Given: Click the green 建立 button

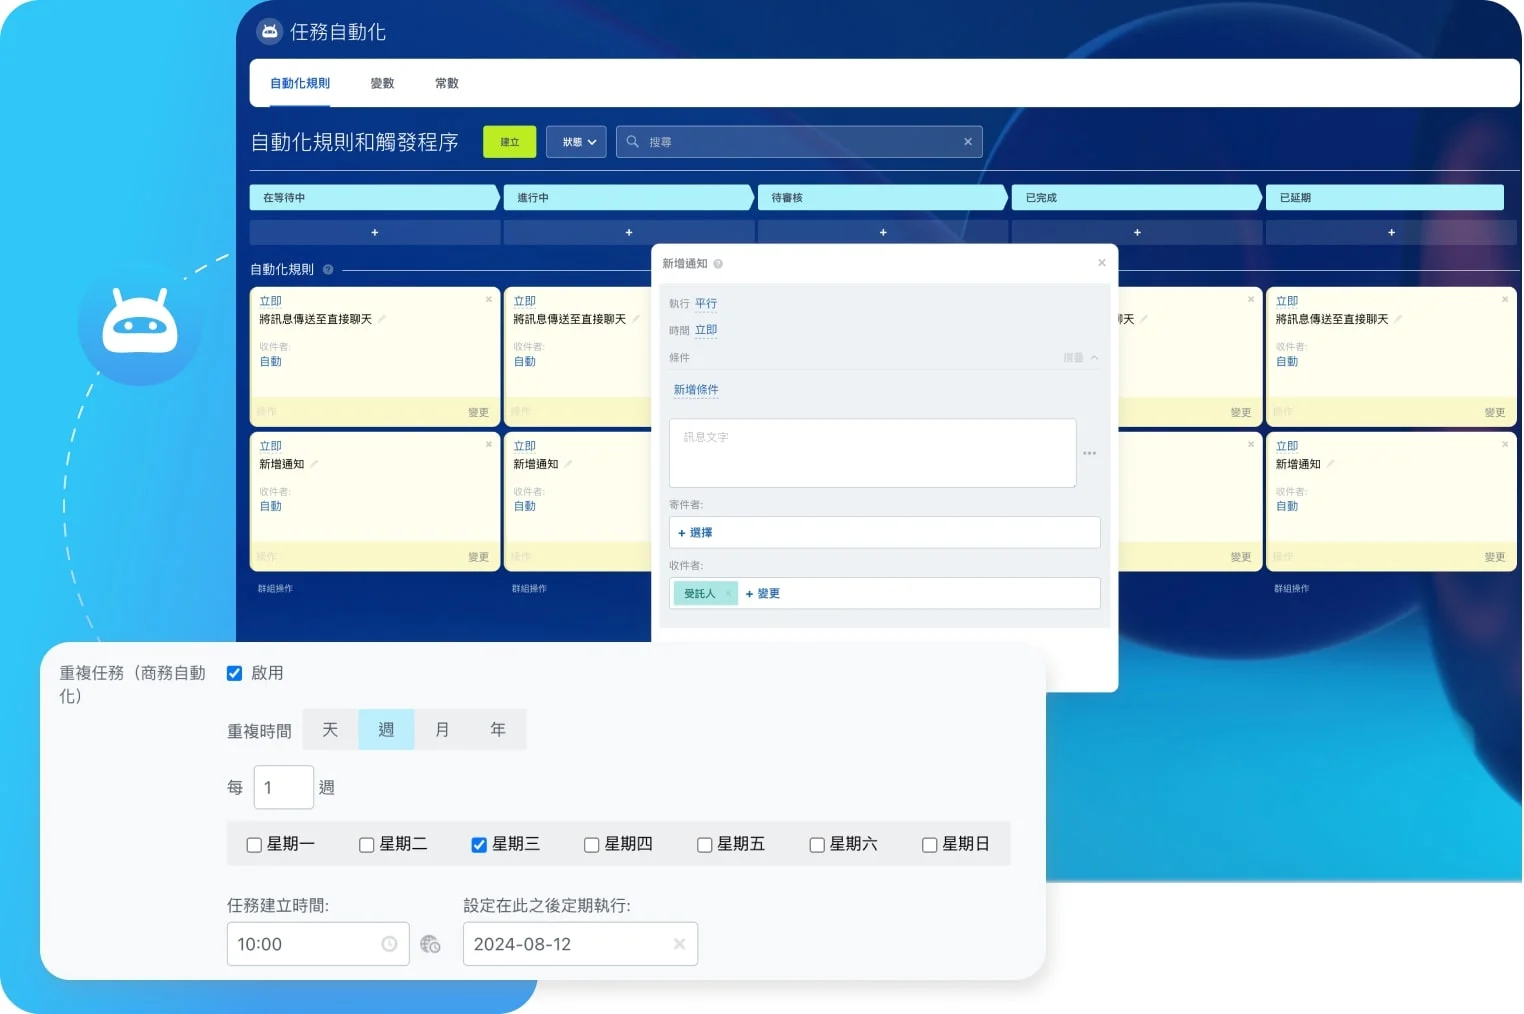Looking at the screenshot, I should click(509, 141).
